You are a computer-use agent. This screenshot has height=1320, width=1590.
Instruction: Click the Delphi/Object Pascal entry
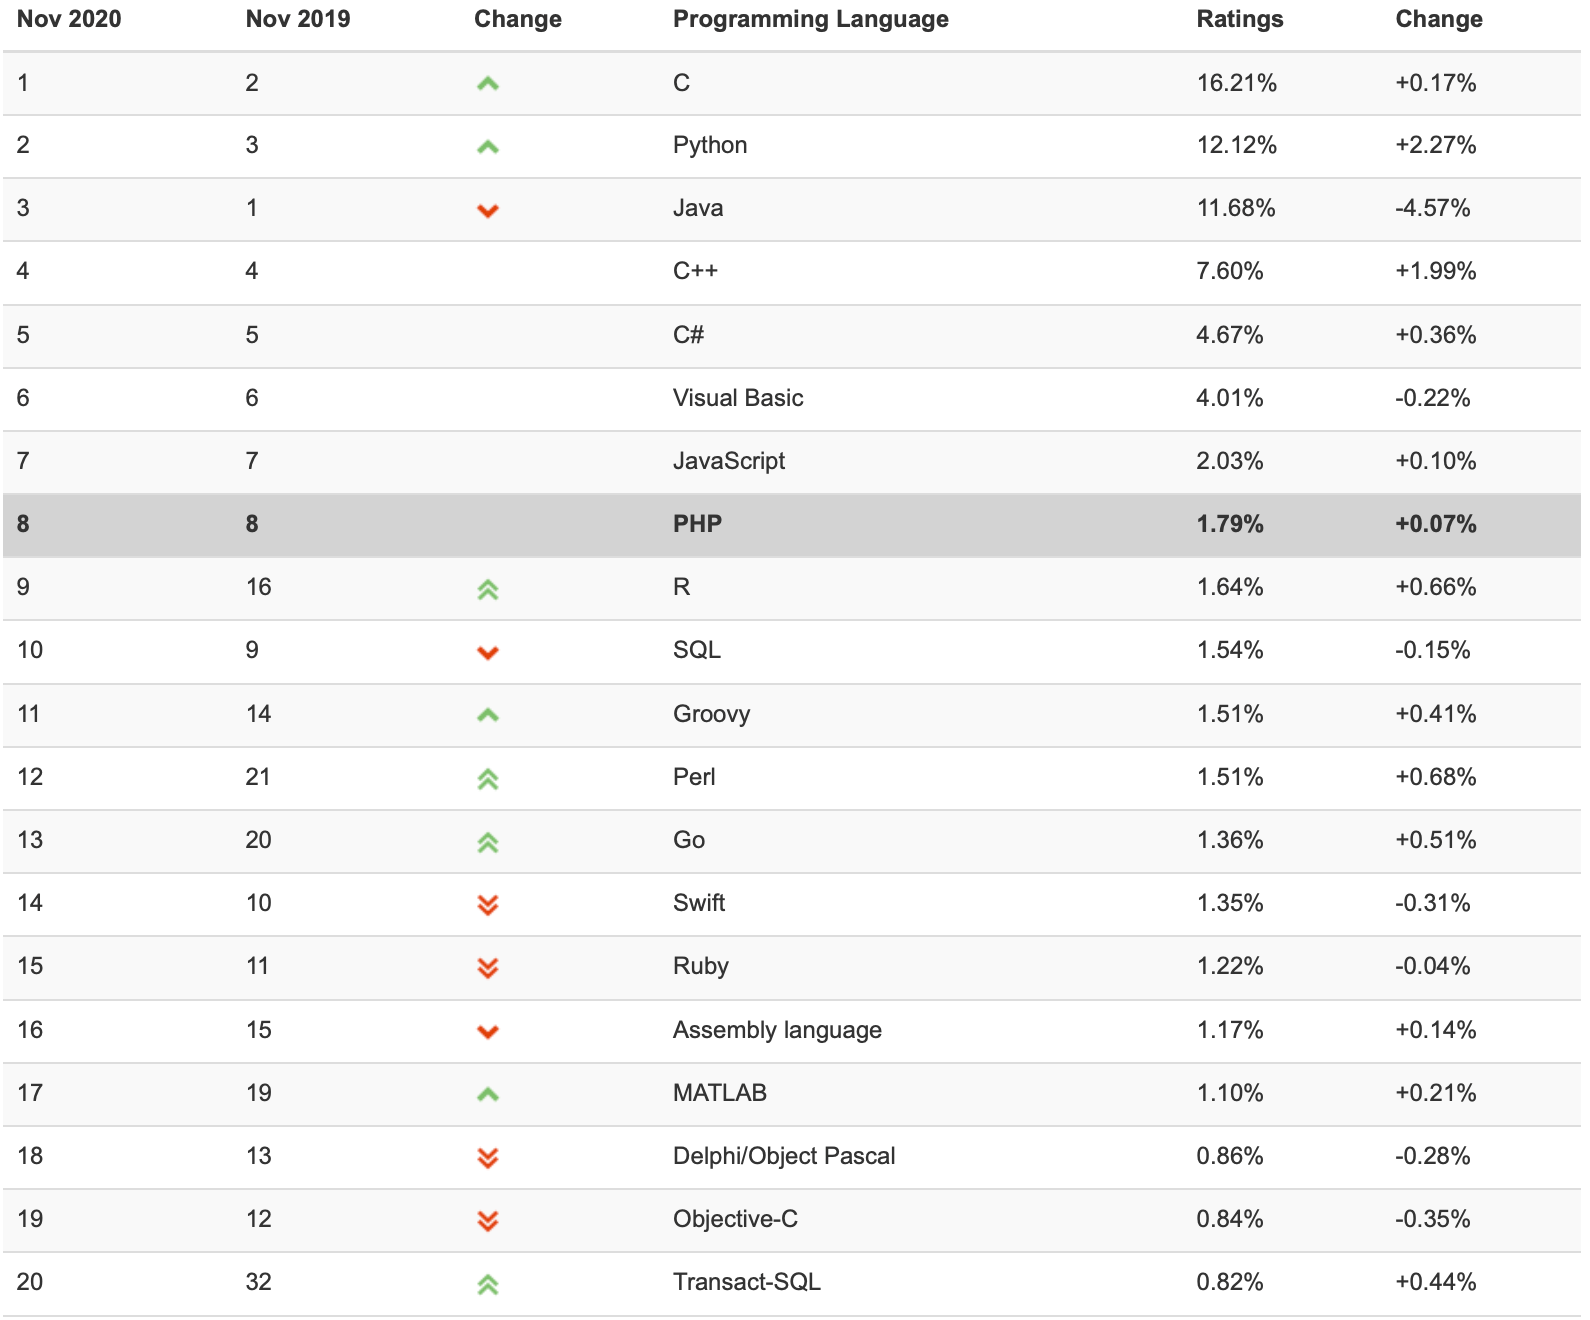click(x=784, y=1156)
